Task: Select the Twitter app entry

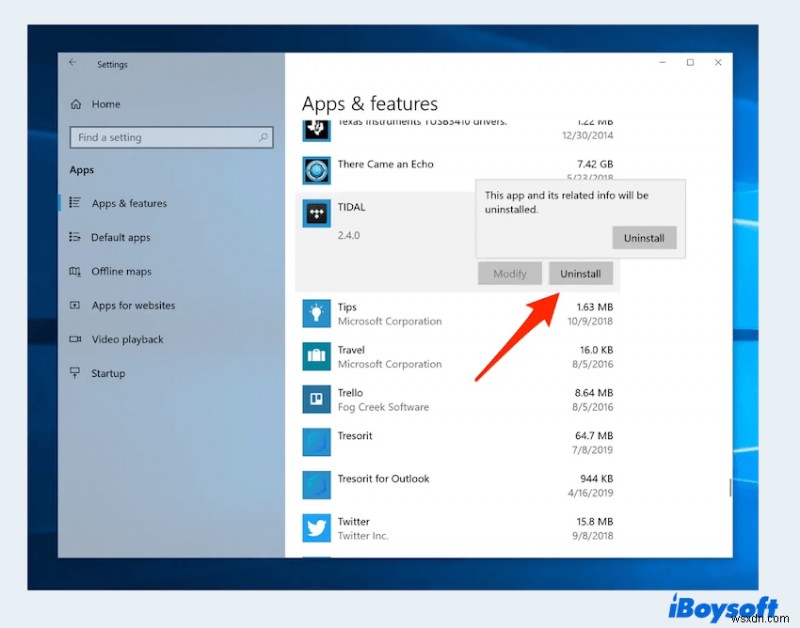Action: coord(458,528)
